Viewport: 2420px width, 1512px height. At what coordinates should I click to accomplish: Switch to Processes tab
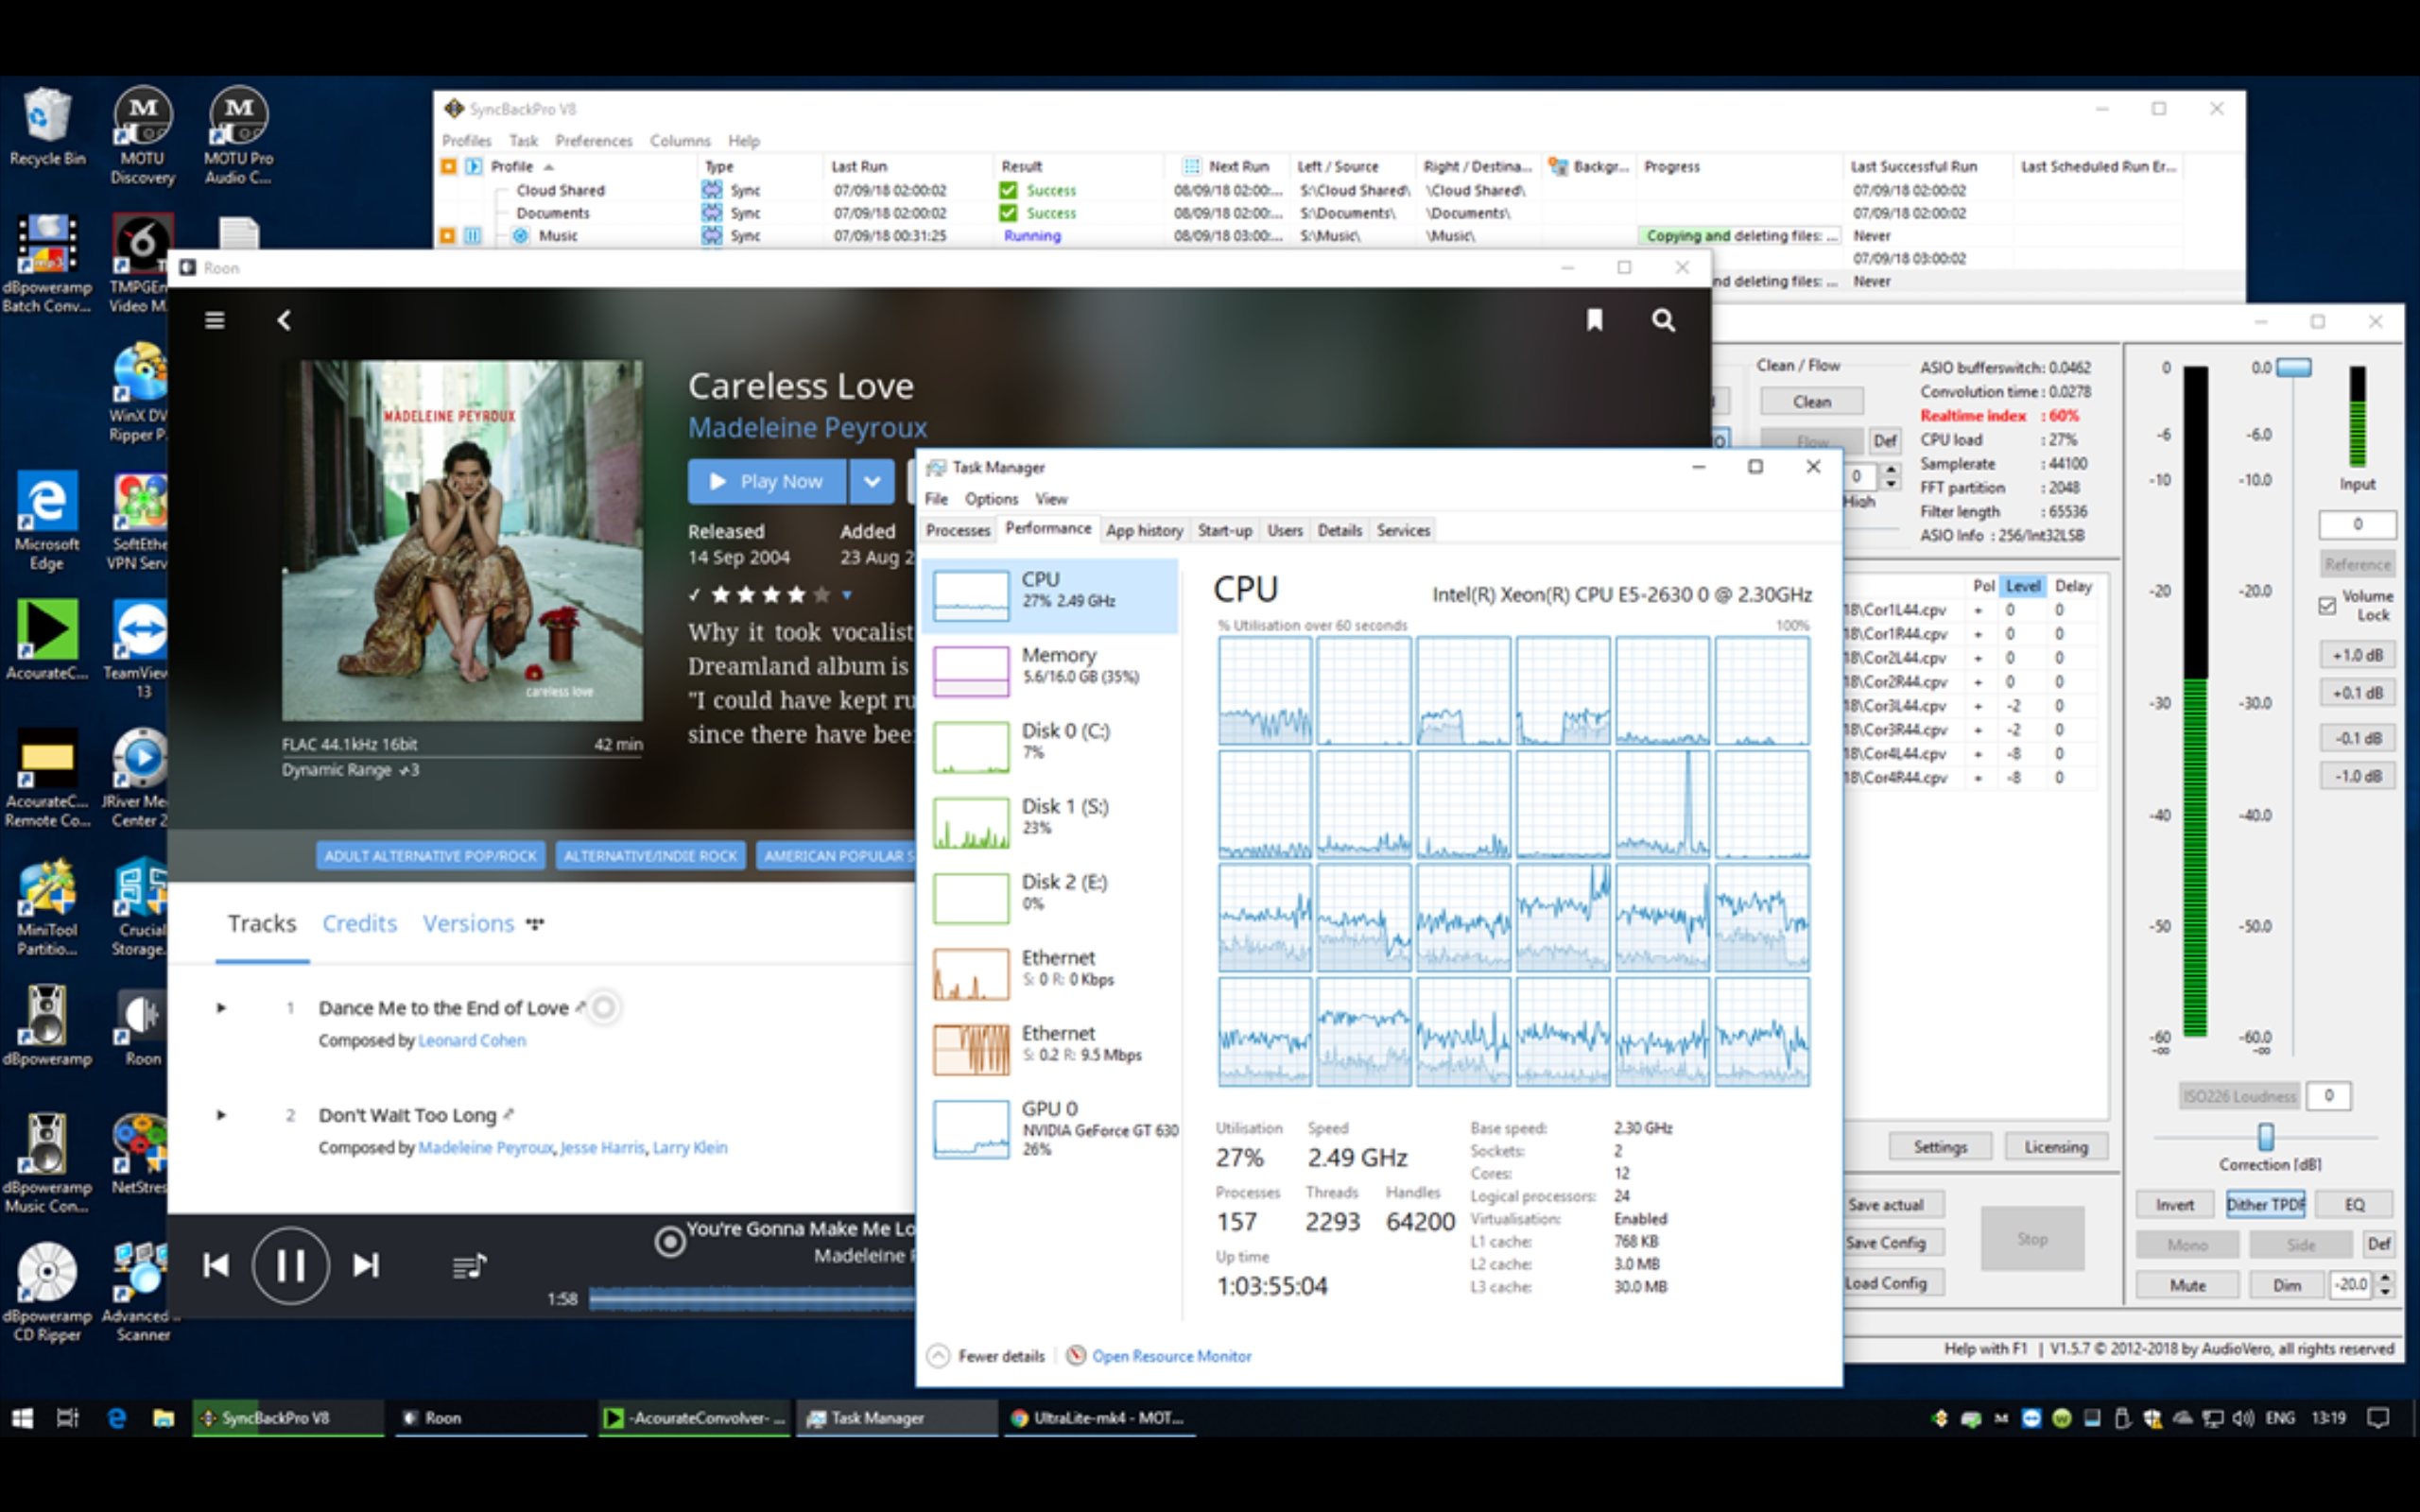(x=957, y=530)
